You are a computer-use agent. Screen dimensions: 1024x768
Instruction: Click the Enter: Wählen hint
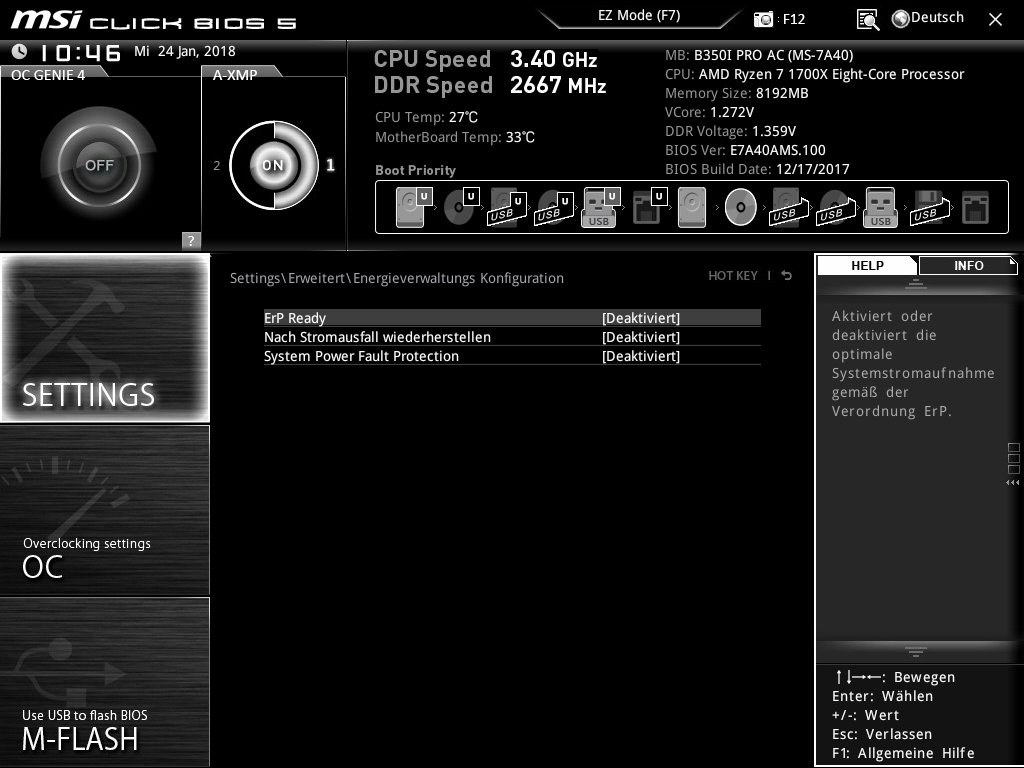882,696
